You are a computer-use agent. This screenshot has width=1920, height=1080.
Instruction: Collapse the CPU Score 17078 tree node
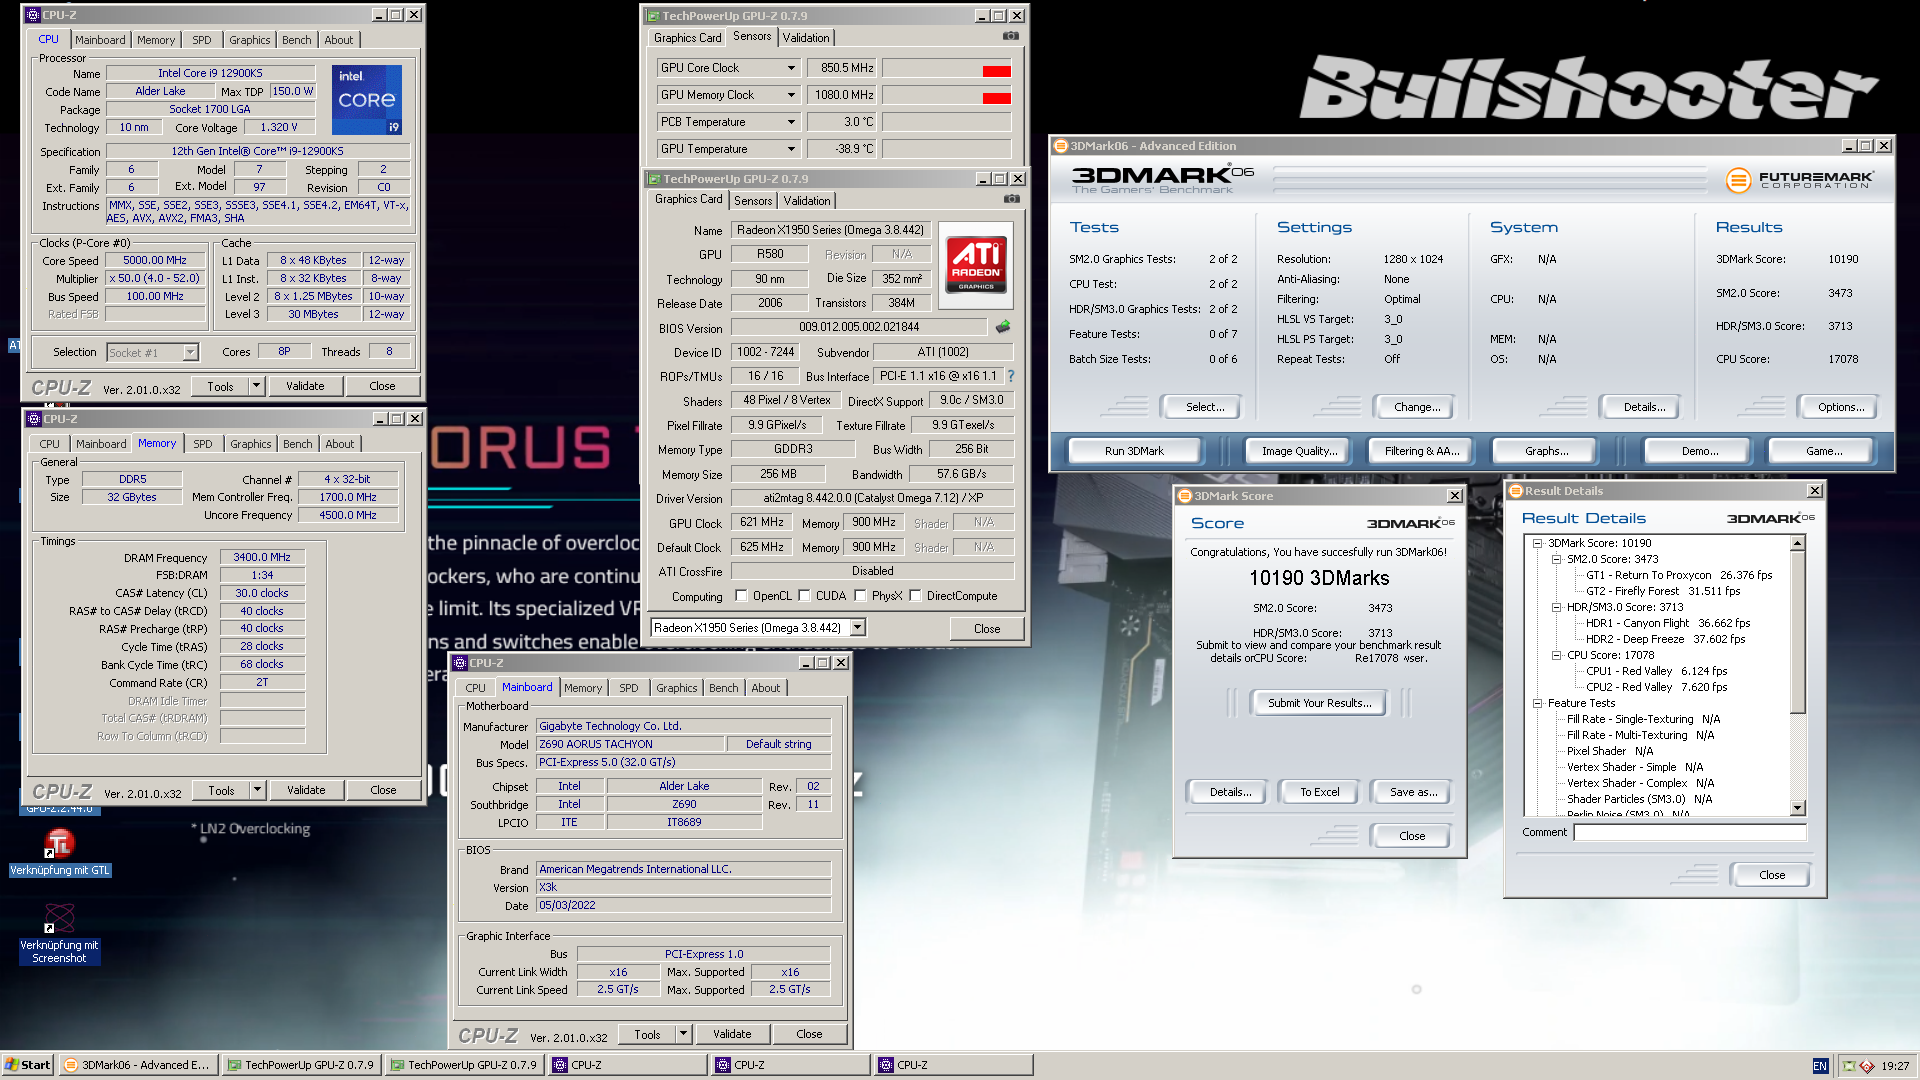[x=1556, y=655]
